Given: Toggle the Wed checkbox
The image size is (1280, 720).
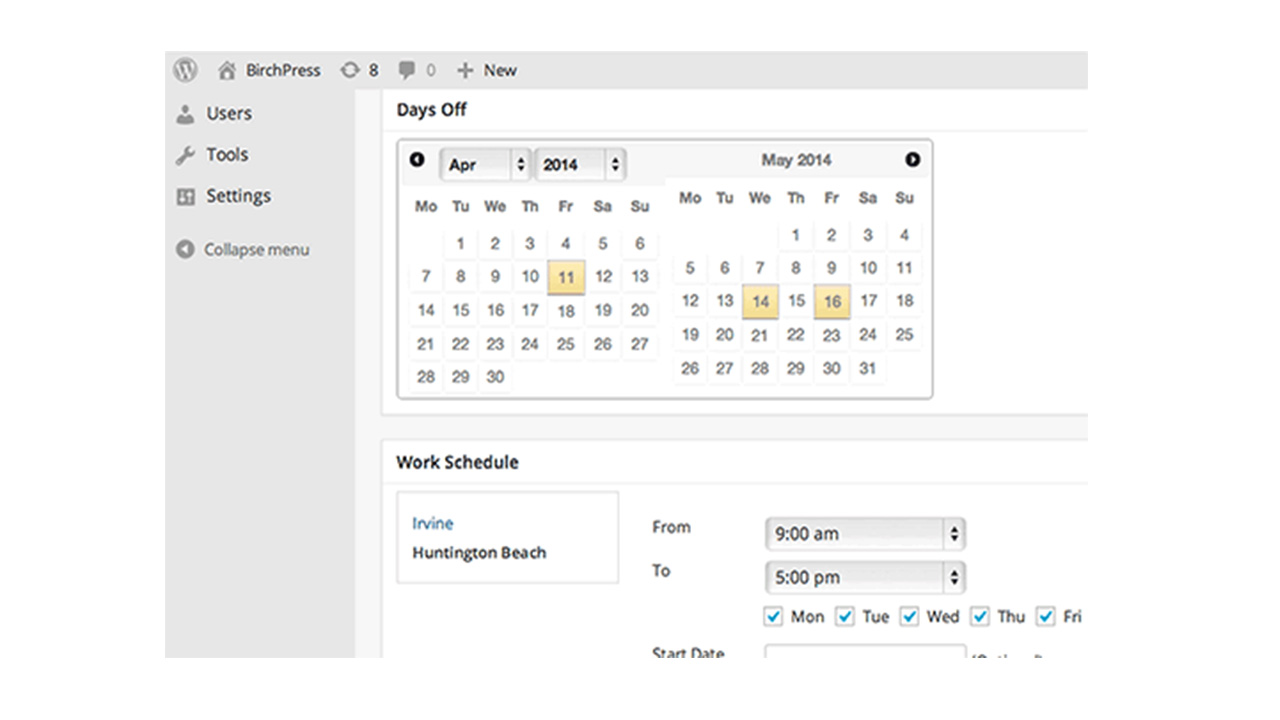Looking at the screenshot, I should click(x=909, y=616).
